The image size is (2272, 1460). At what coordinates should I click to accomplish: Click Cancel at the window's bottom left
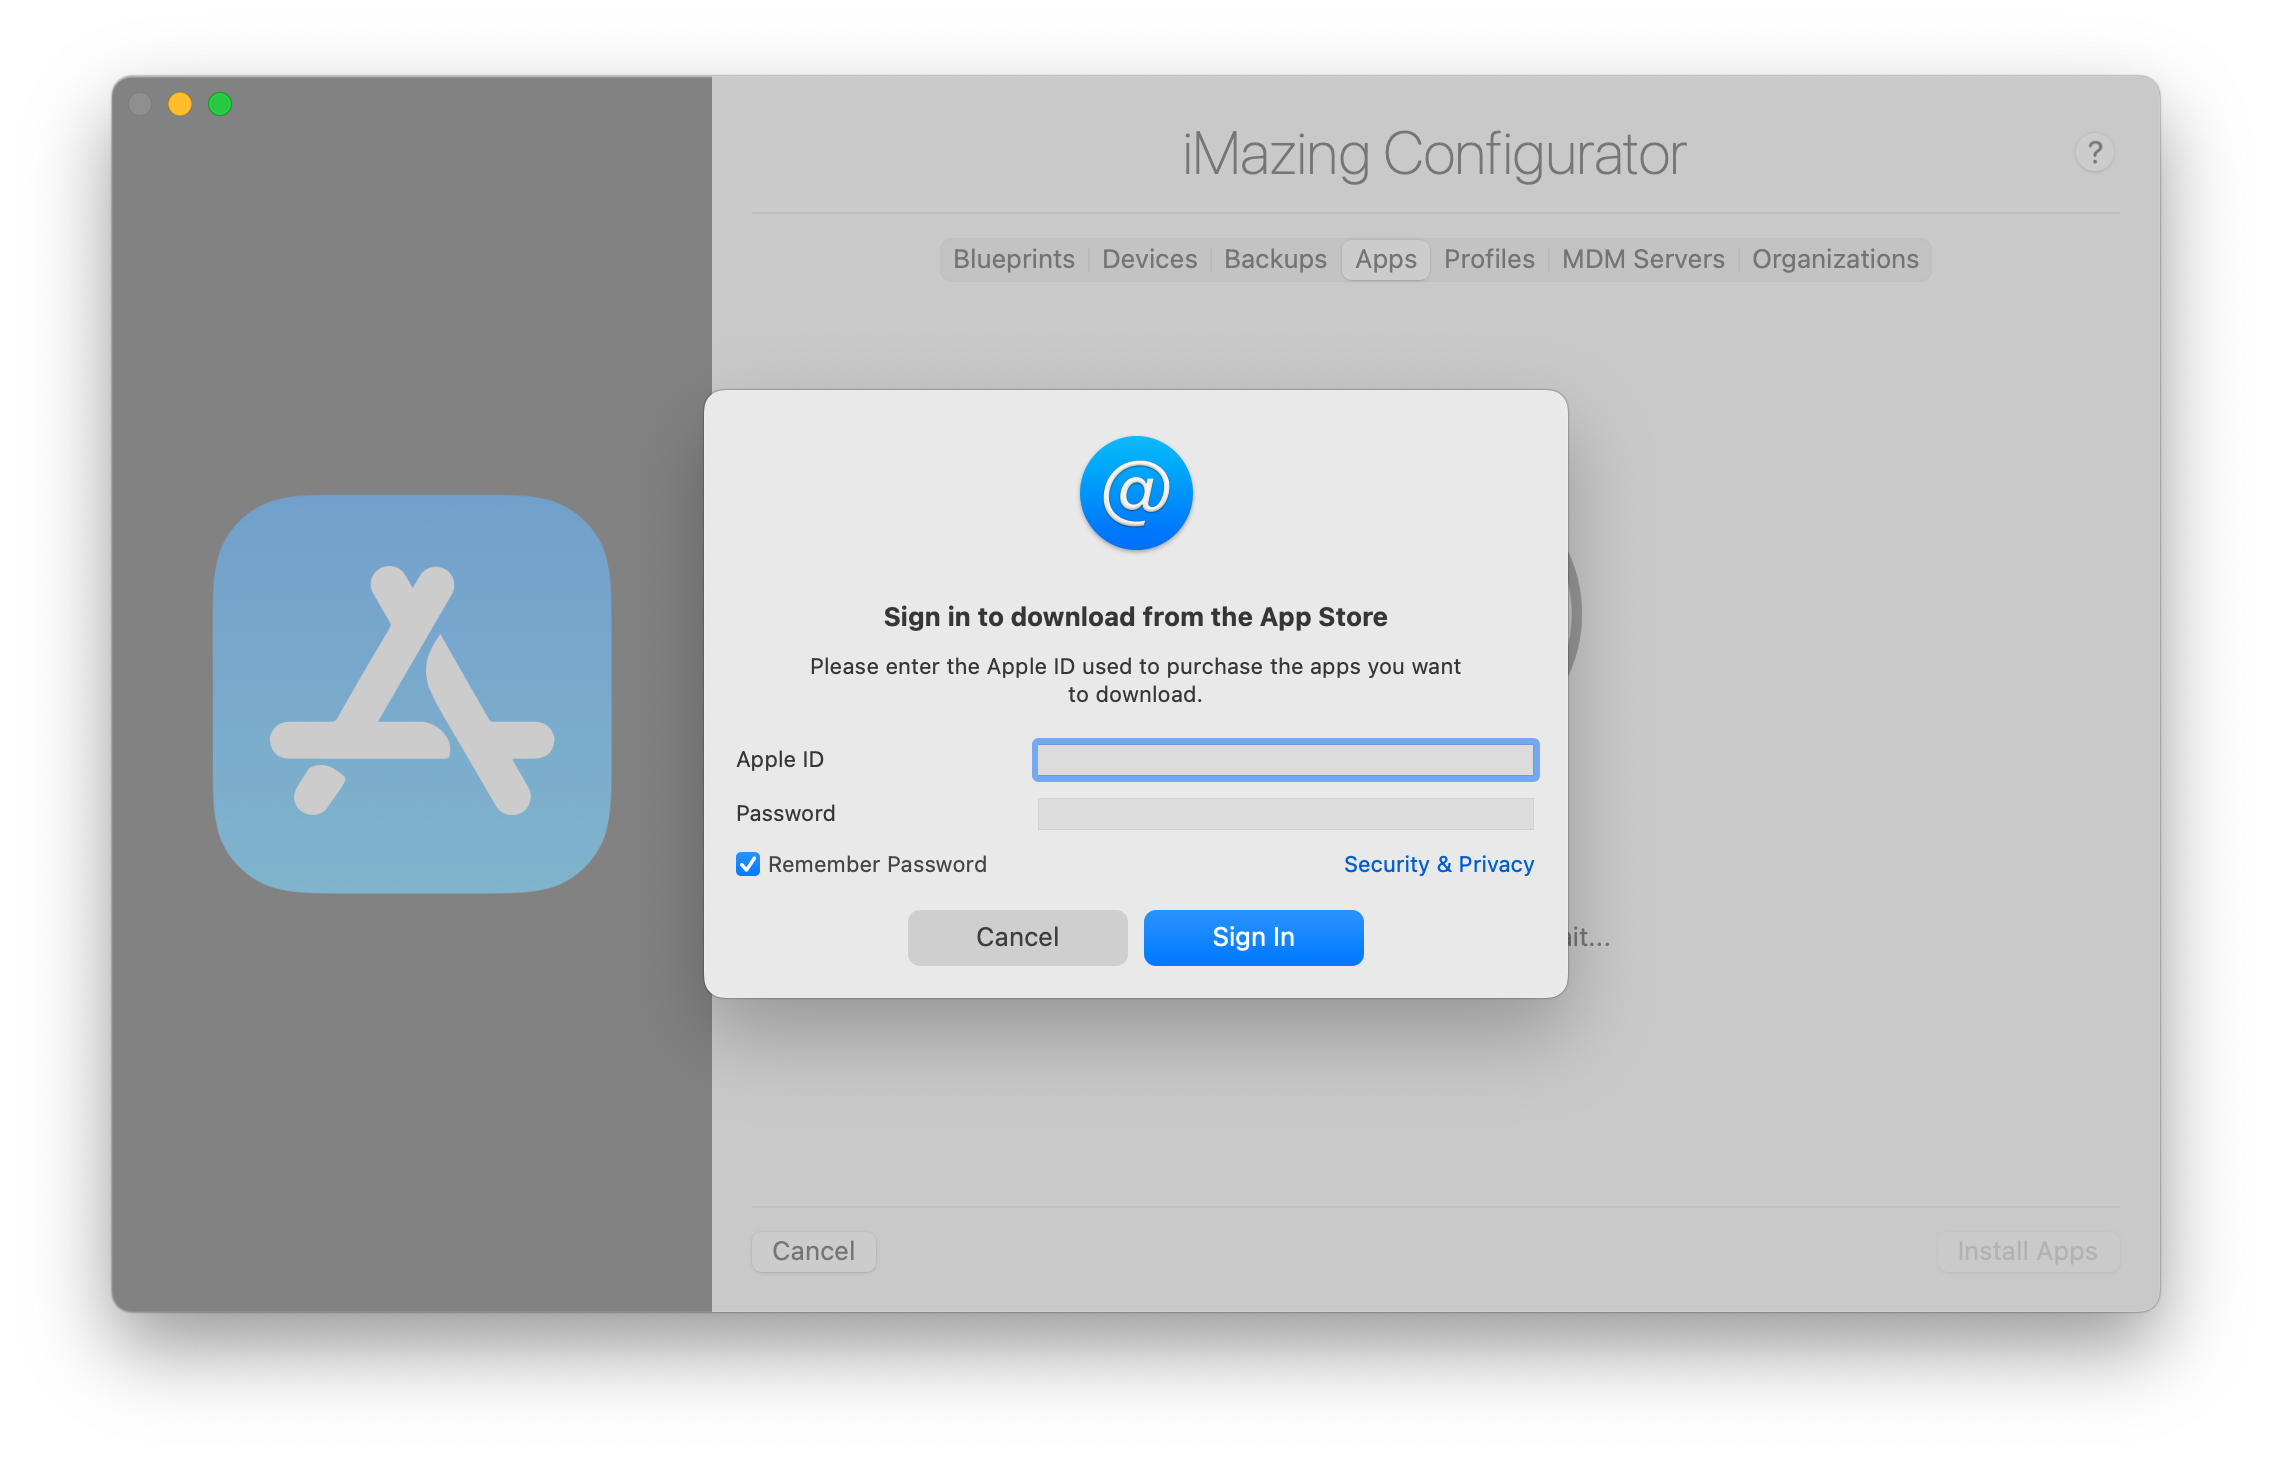(x=813, y=1251)
